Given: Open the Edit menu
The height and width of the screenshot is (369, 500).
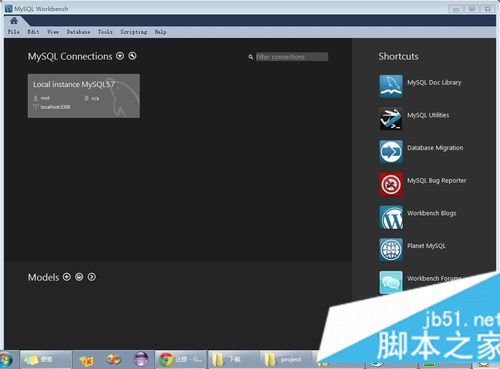Looking at the screenshot, I should click(33, 32).
